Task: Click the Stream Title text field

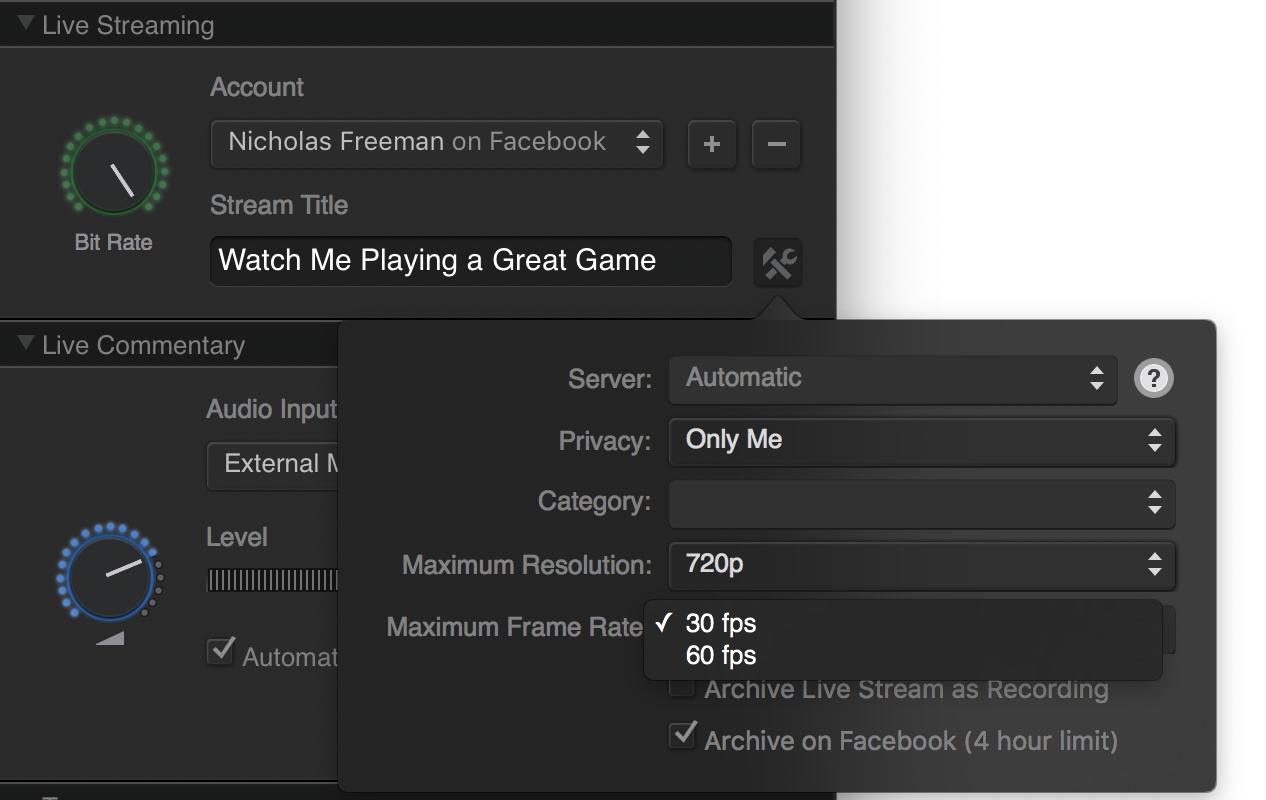Action: pyautogui.click(x=470, y=261)
